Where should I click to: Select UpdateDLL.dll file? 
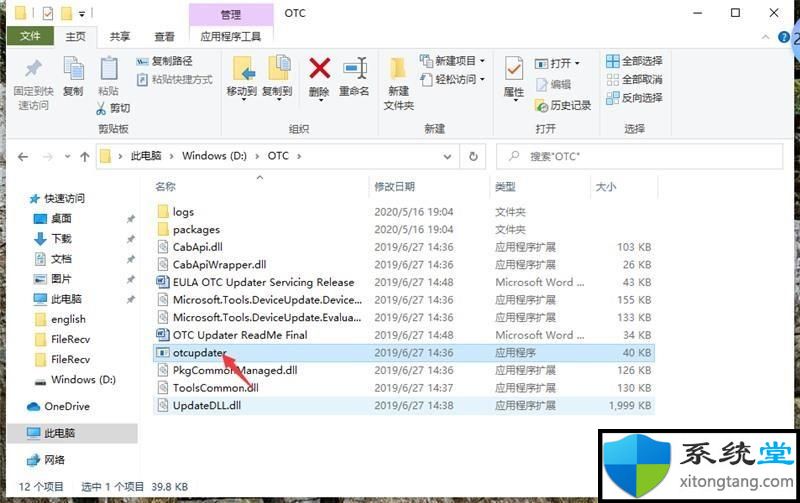(x=403, y=406)
